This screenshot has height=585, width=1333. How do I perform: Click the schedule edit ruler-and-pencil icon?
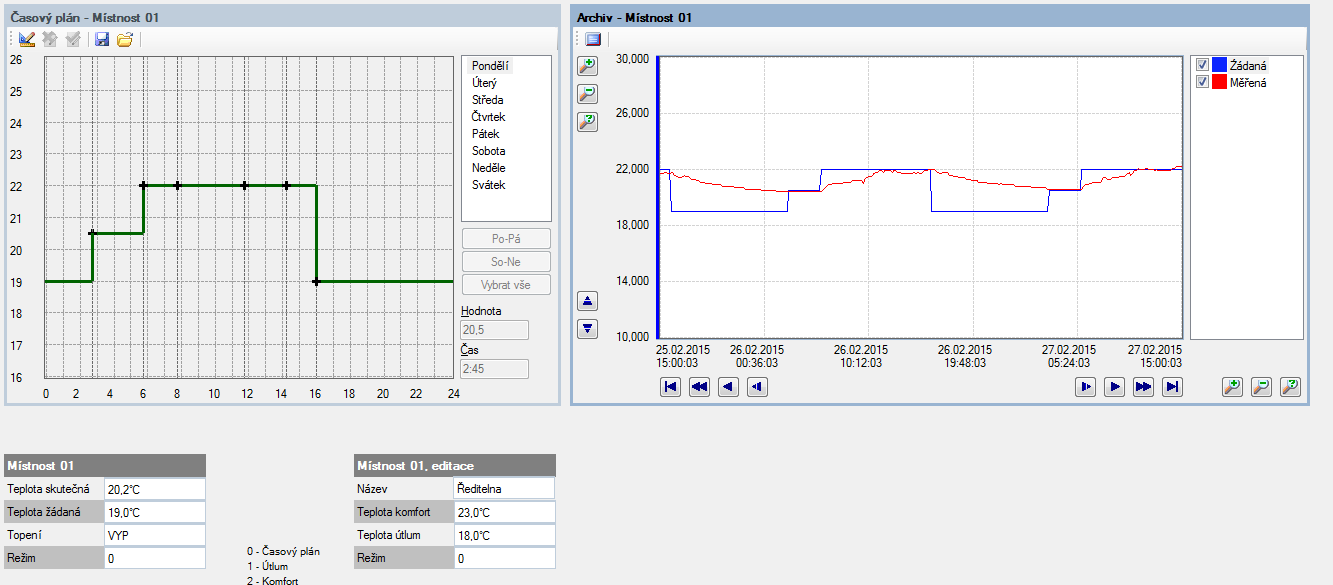27,40
